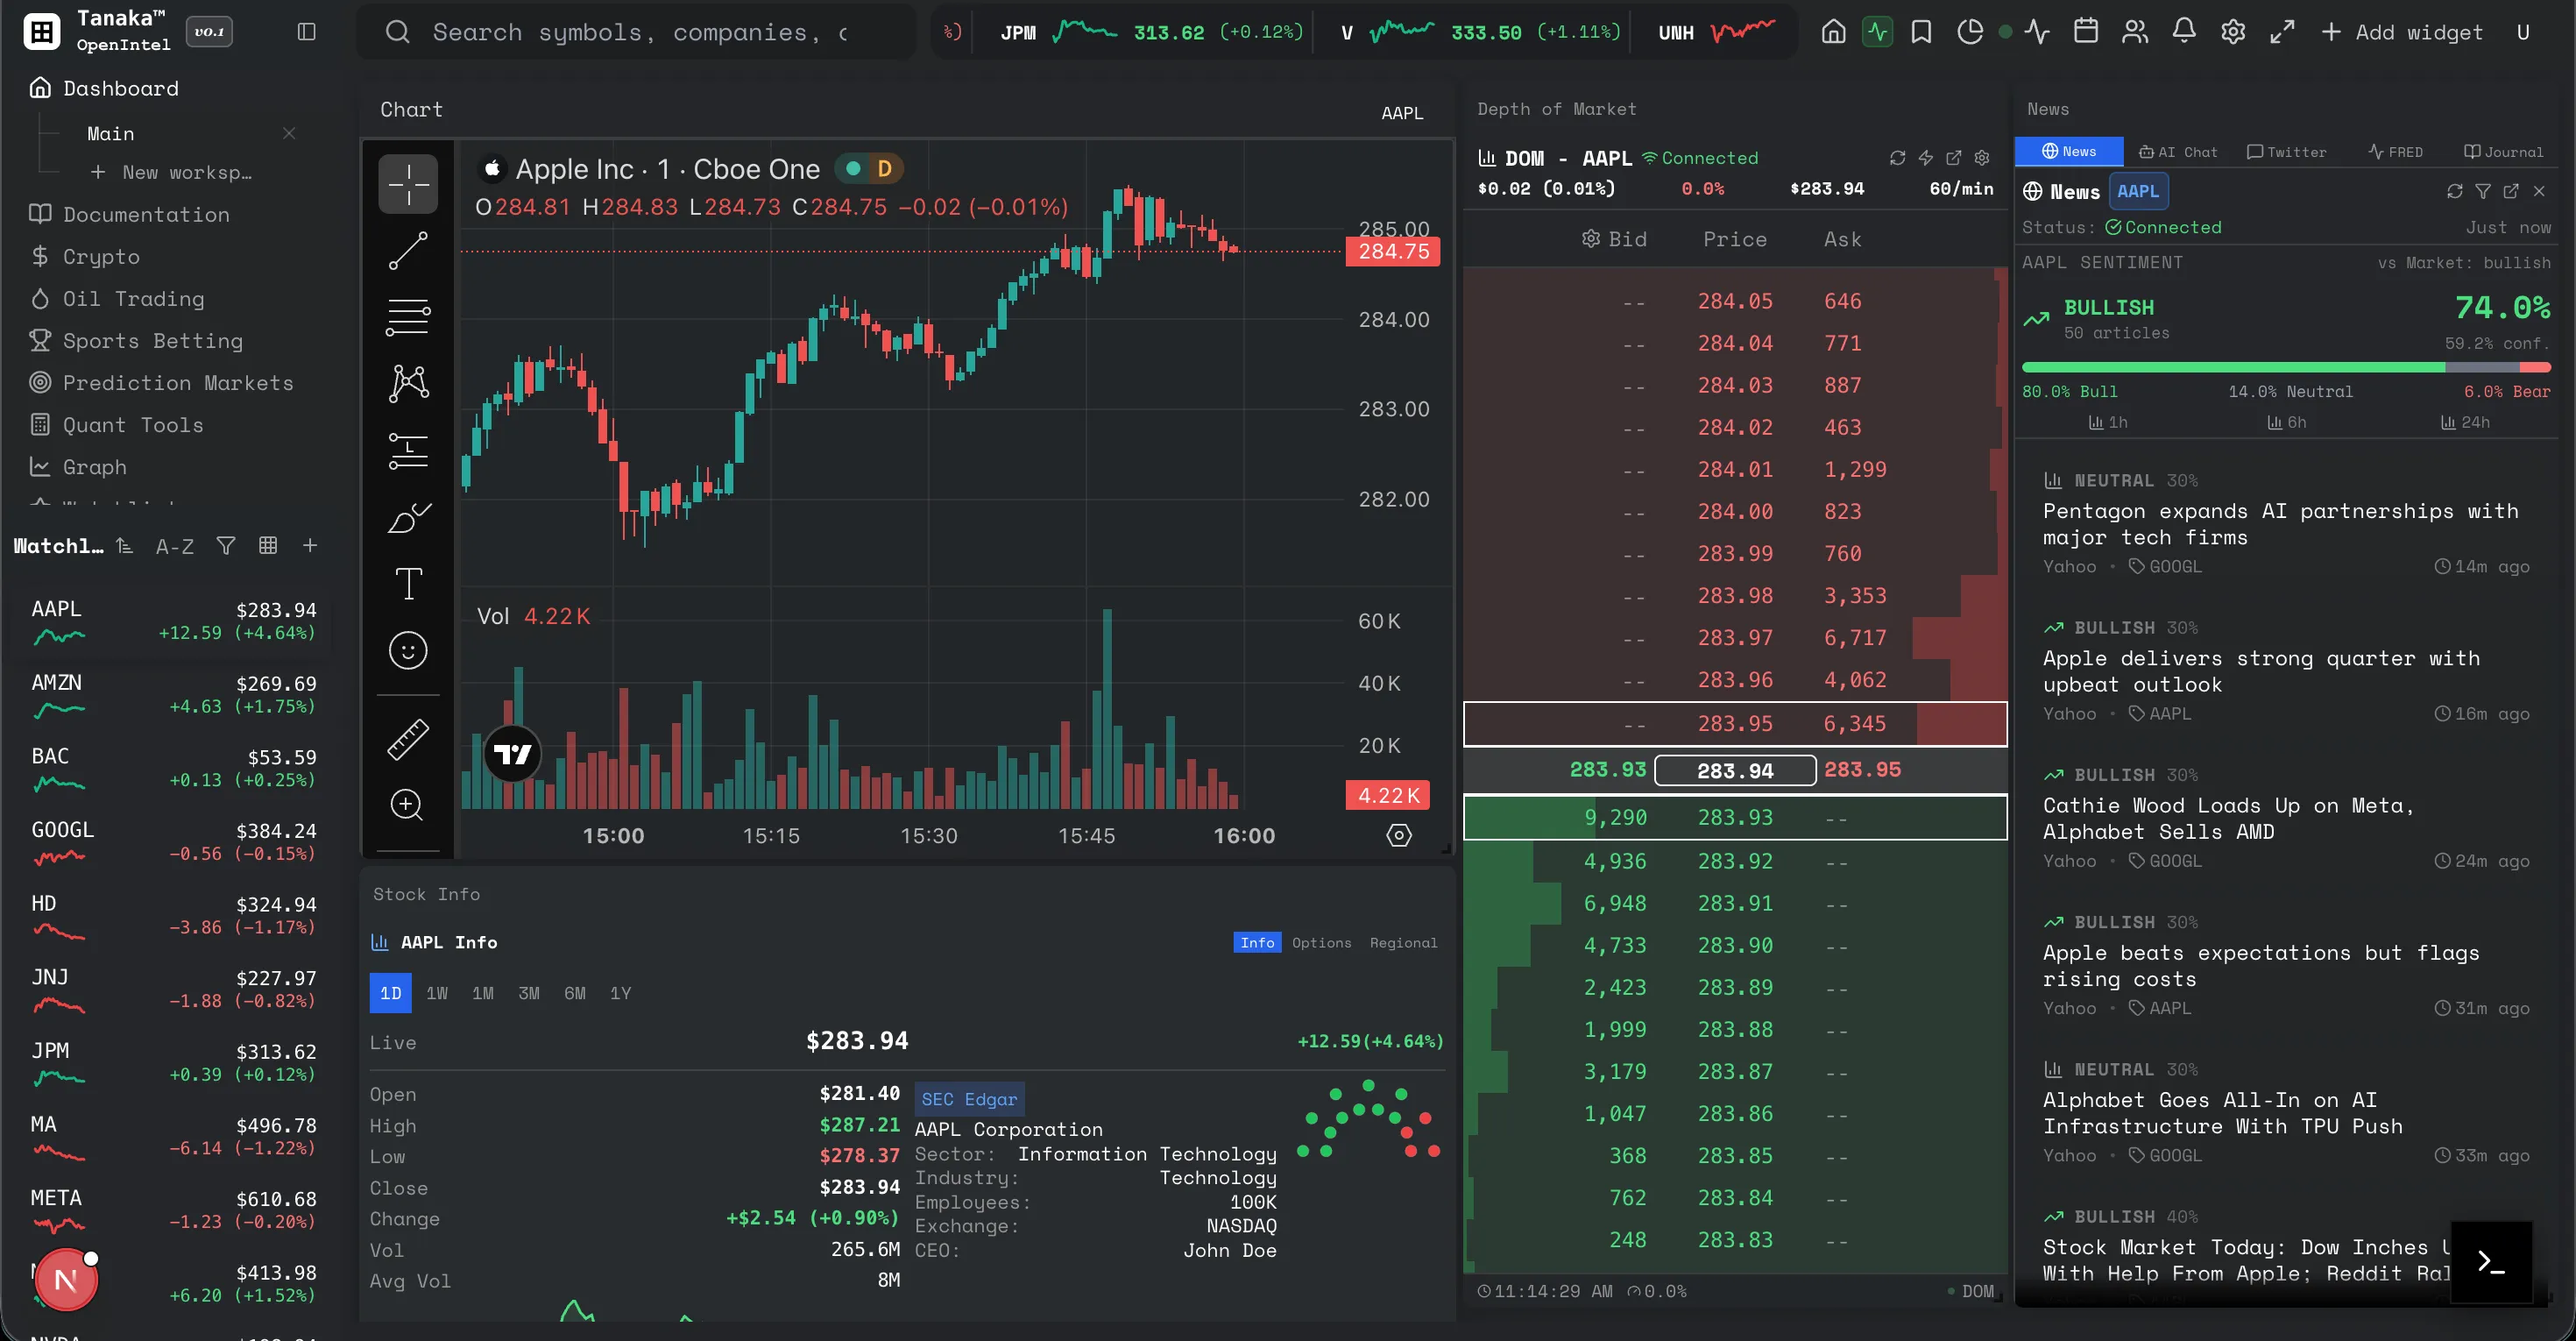Open the FRED tab
This screenshot has width=2576, height=1341.
click(2395, 152)
